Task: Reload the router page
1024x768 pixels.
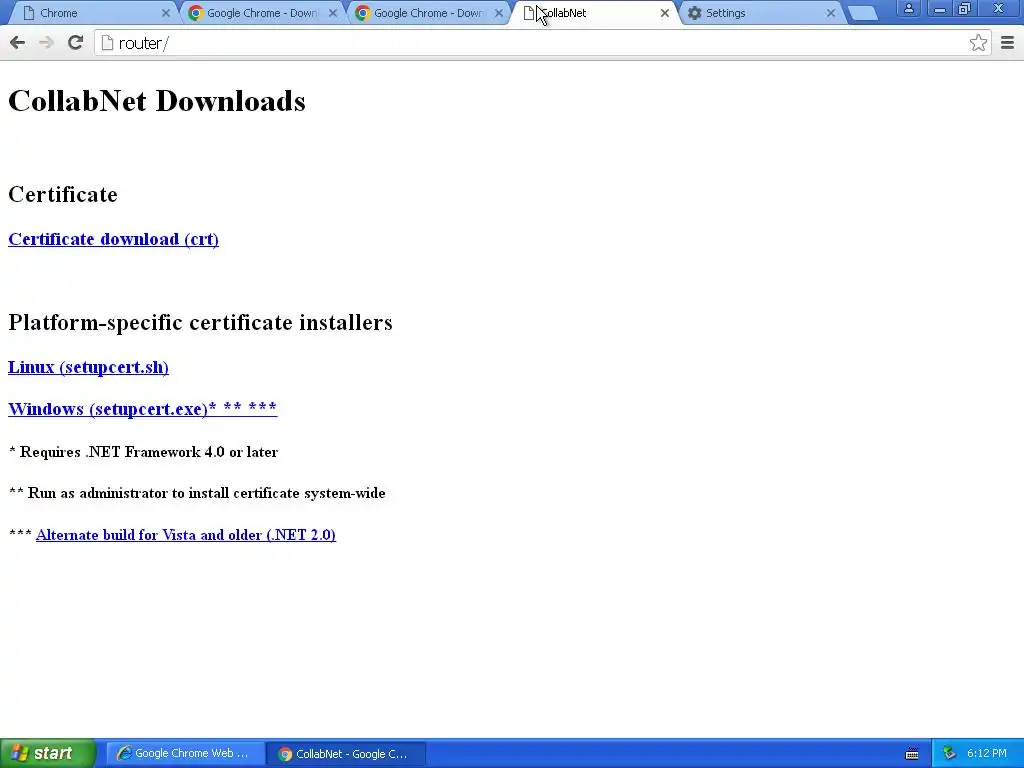Action: [75, 43]
